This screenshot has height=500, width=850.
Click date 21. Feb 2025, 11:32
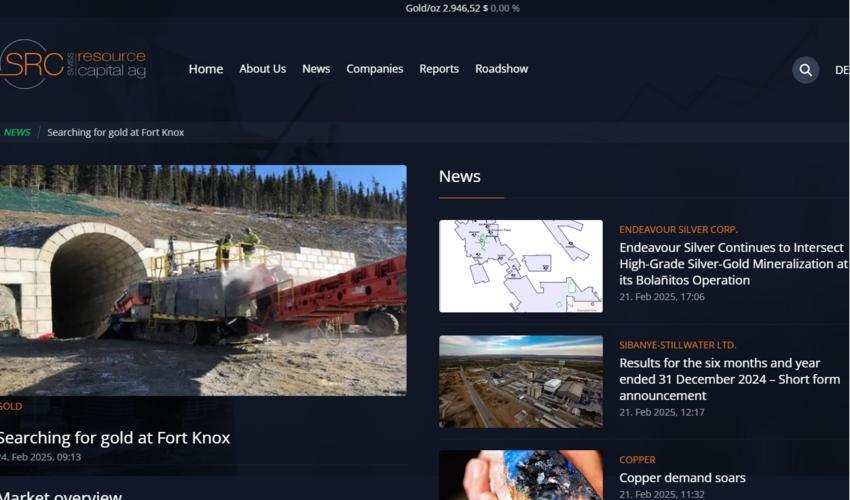click(662, 494)
